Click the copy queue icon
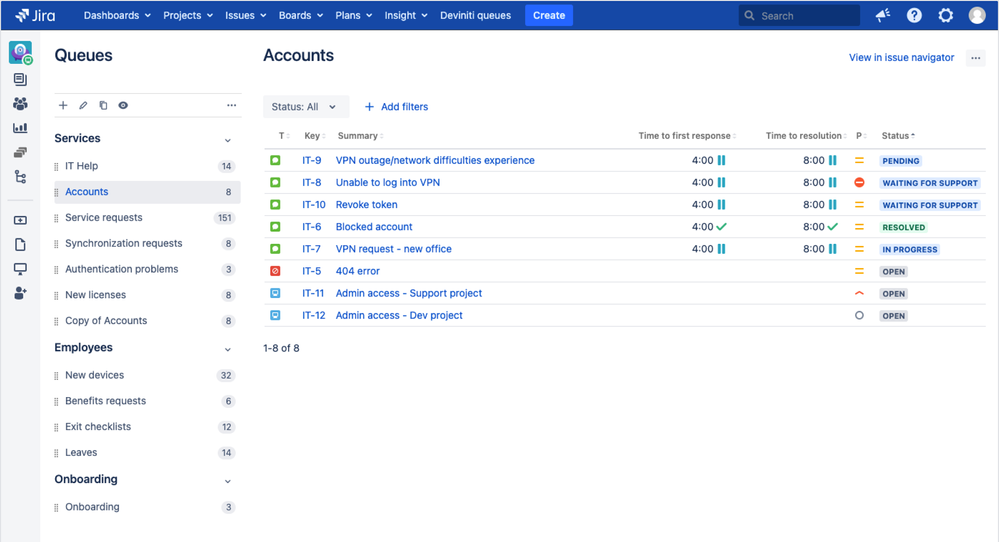Image resolution: width=999 pixels, height=542 pixels. coord(103,106)
